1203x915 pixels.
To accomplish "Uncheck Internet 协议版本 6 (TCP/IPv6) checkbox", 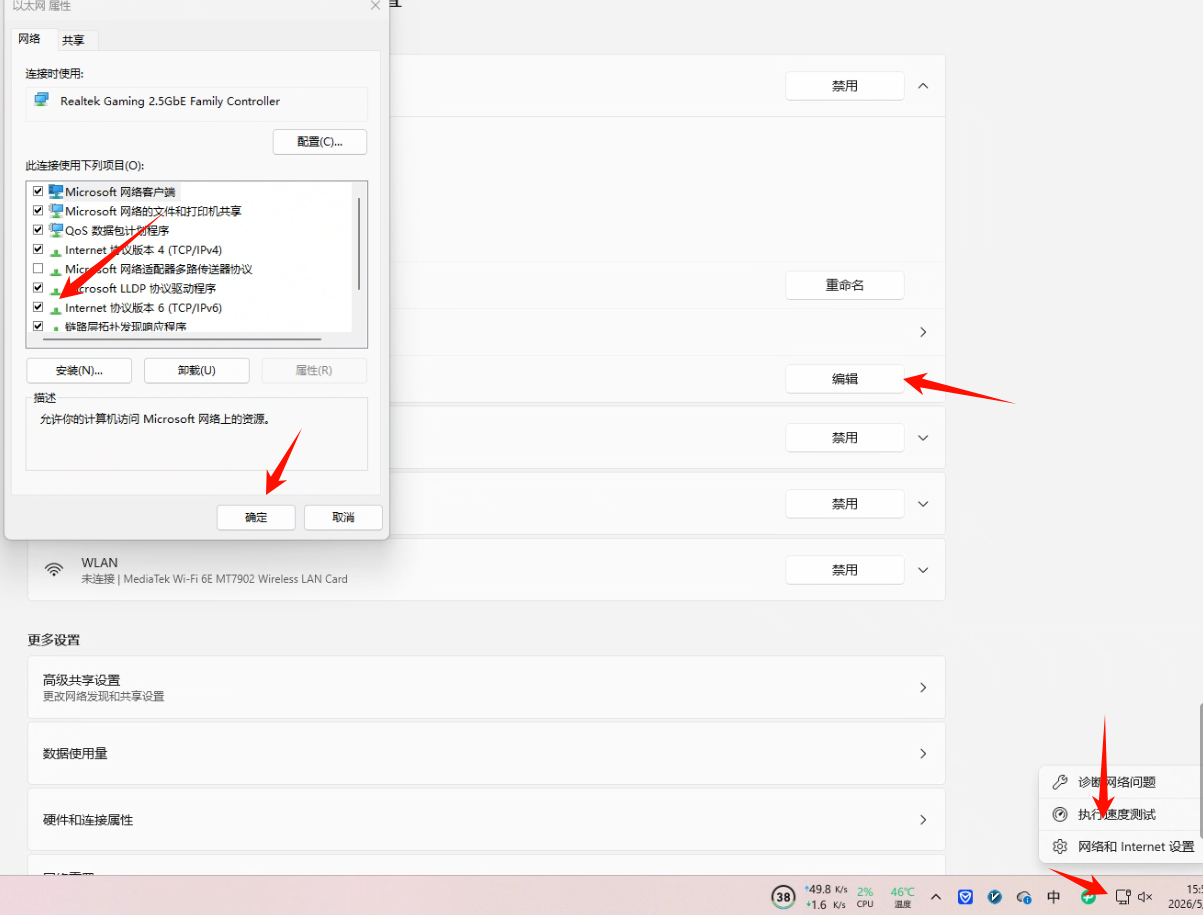I will pyautogui.click(x=38, y=307).
